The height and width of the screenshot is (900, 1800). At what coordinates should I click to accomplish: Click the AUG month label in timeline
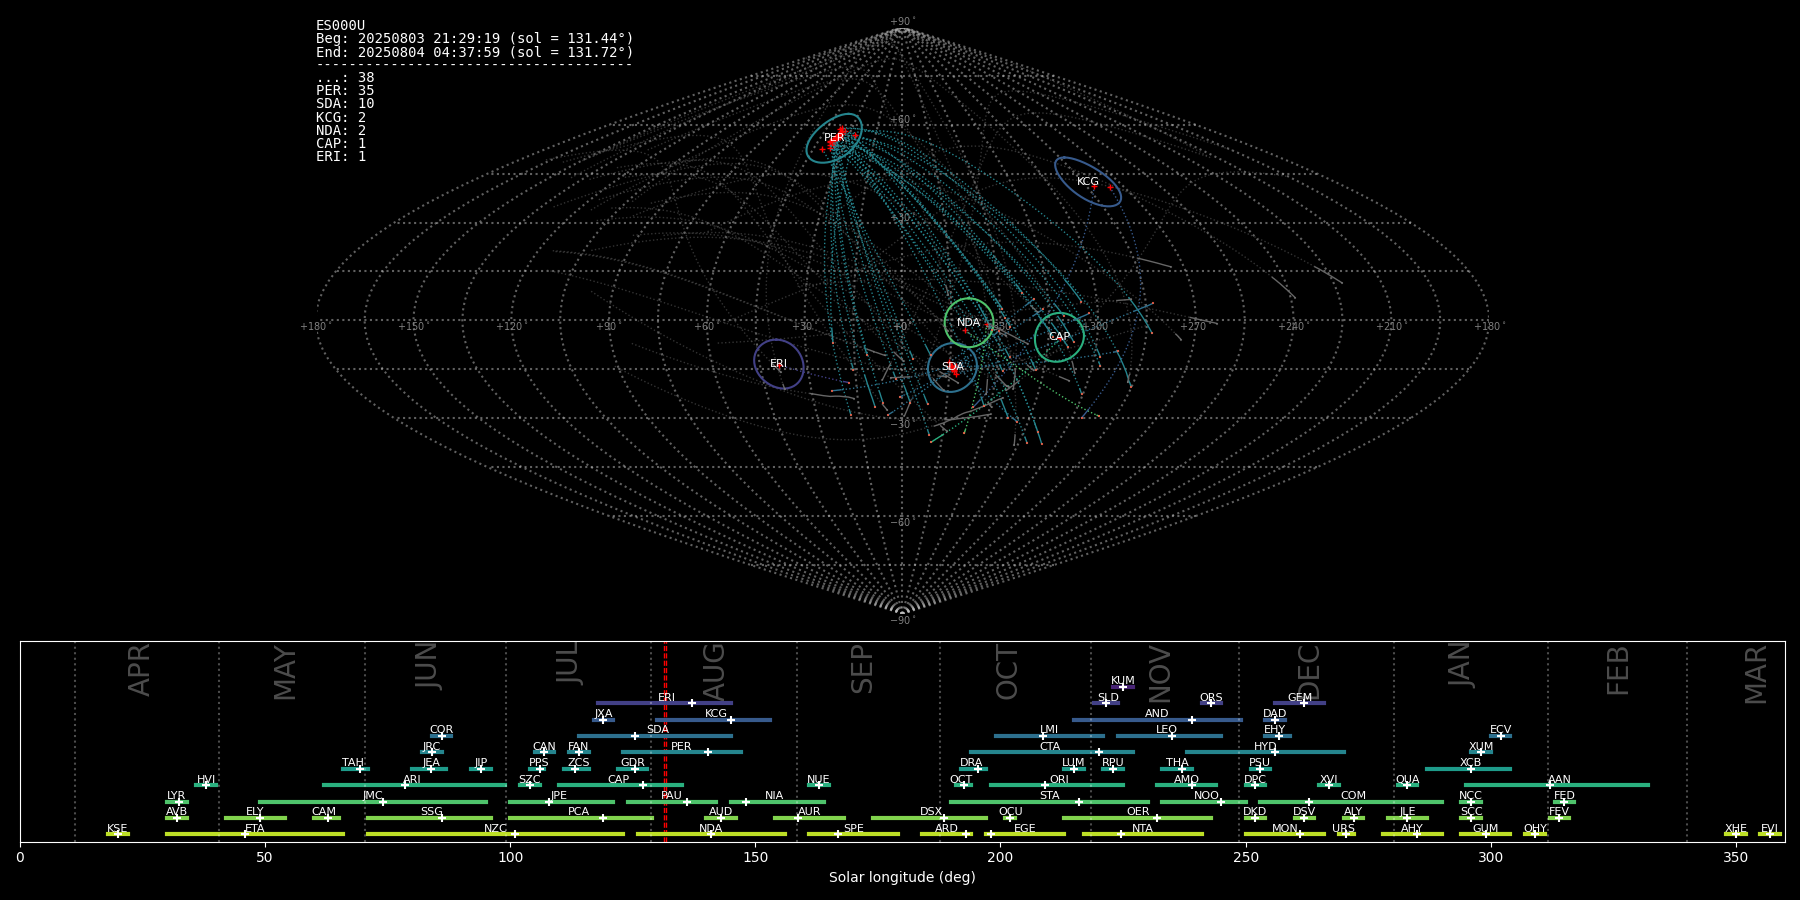pyautogui.click(x=713, y=672)
